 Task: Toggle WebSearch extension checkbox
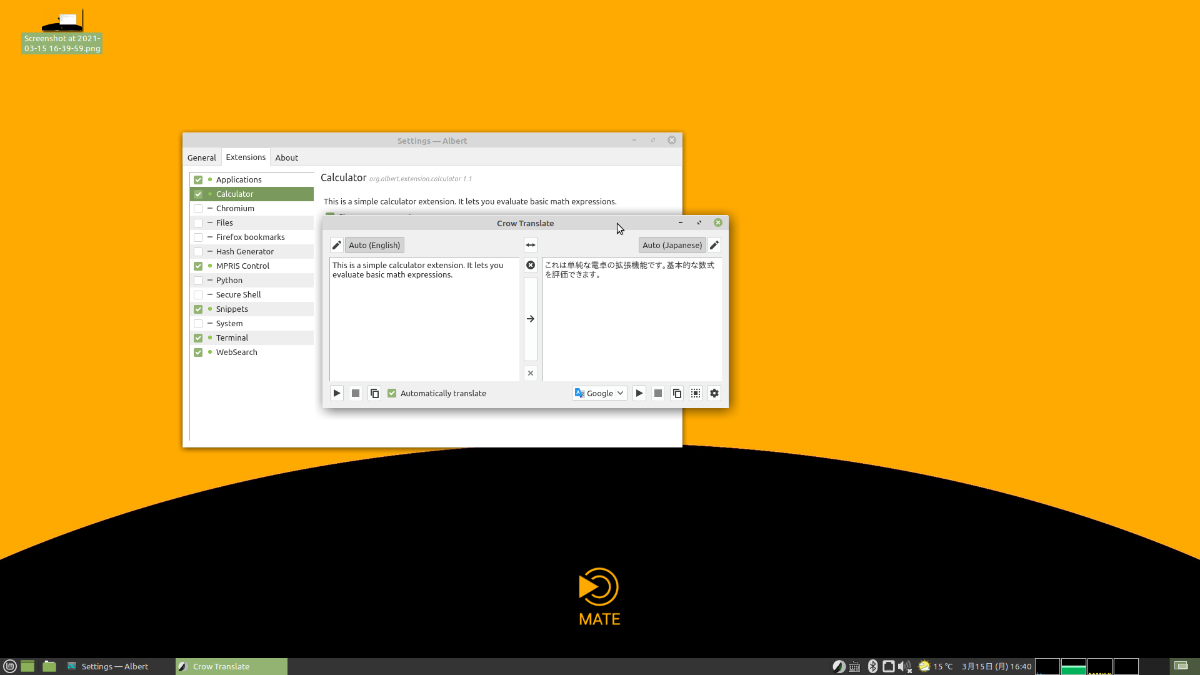click(198, 352)
